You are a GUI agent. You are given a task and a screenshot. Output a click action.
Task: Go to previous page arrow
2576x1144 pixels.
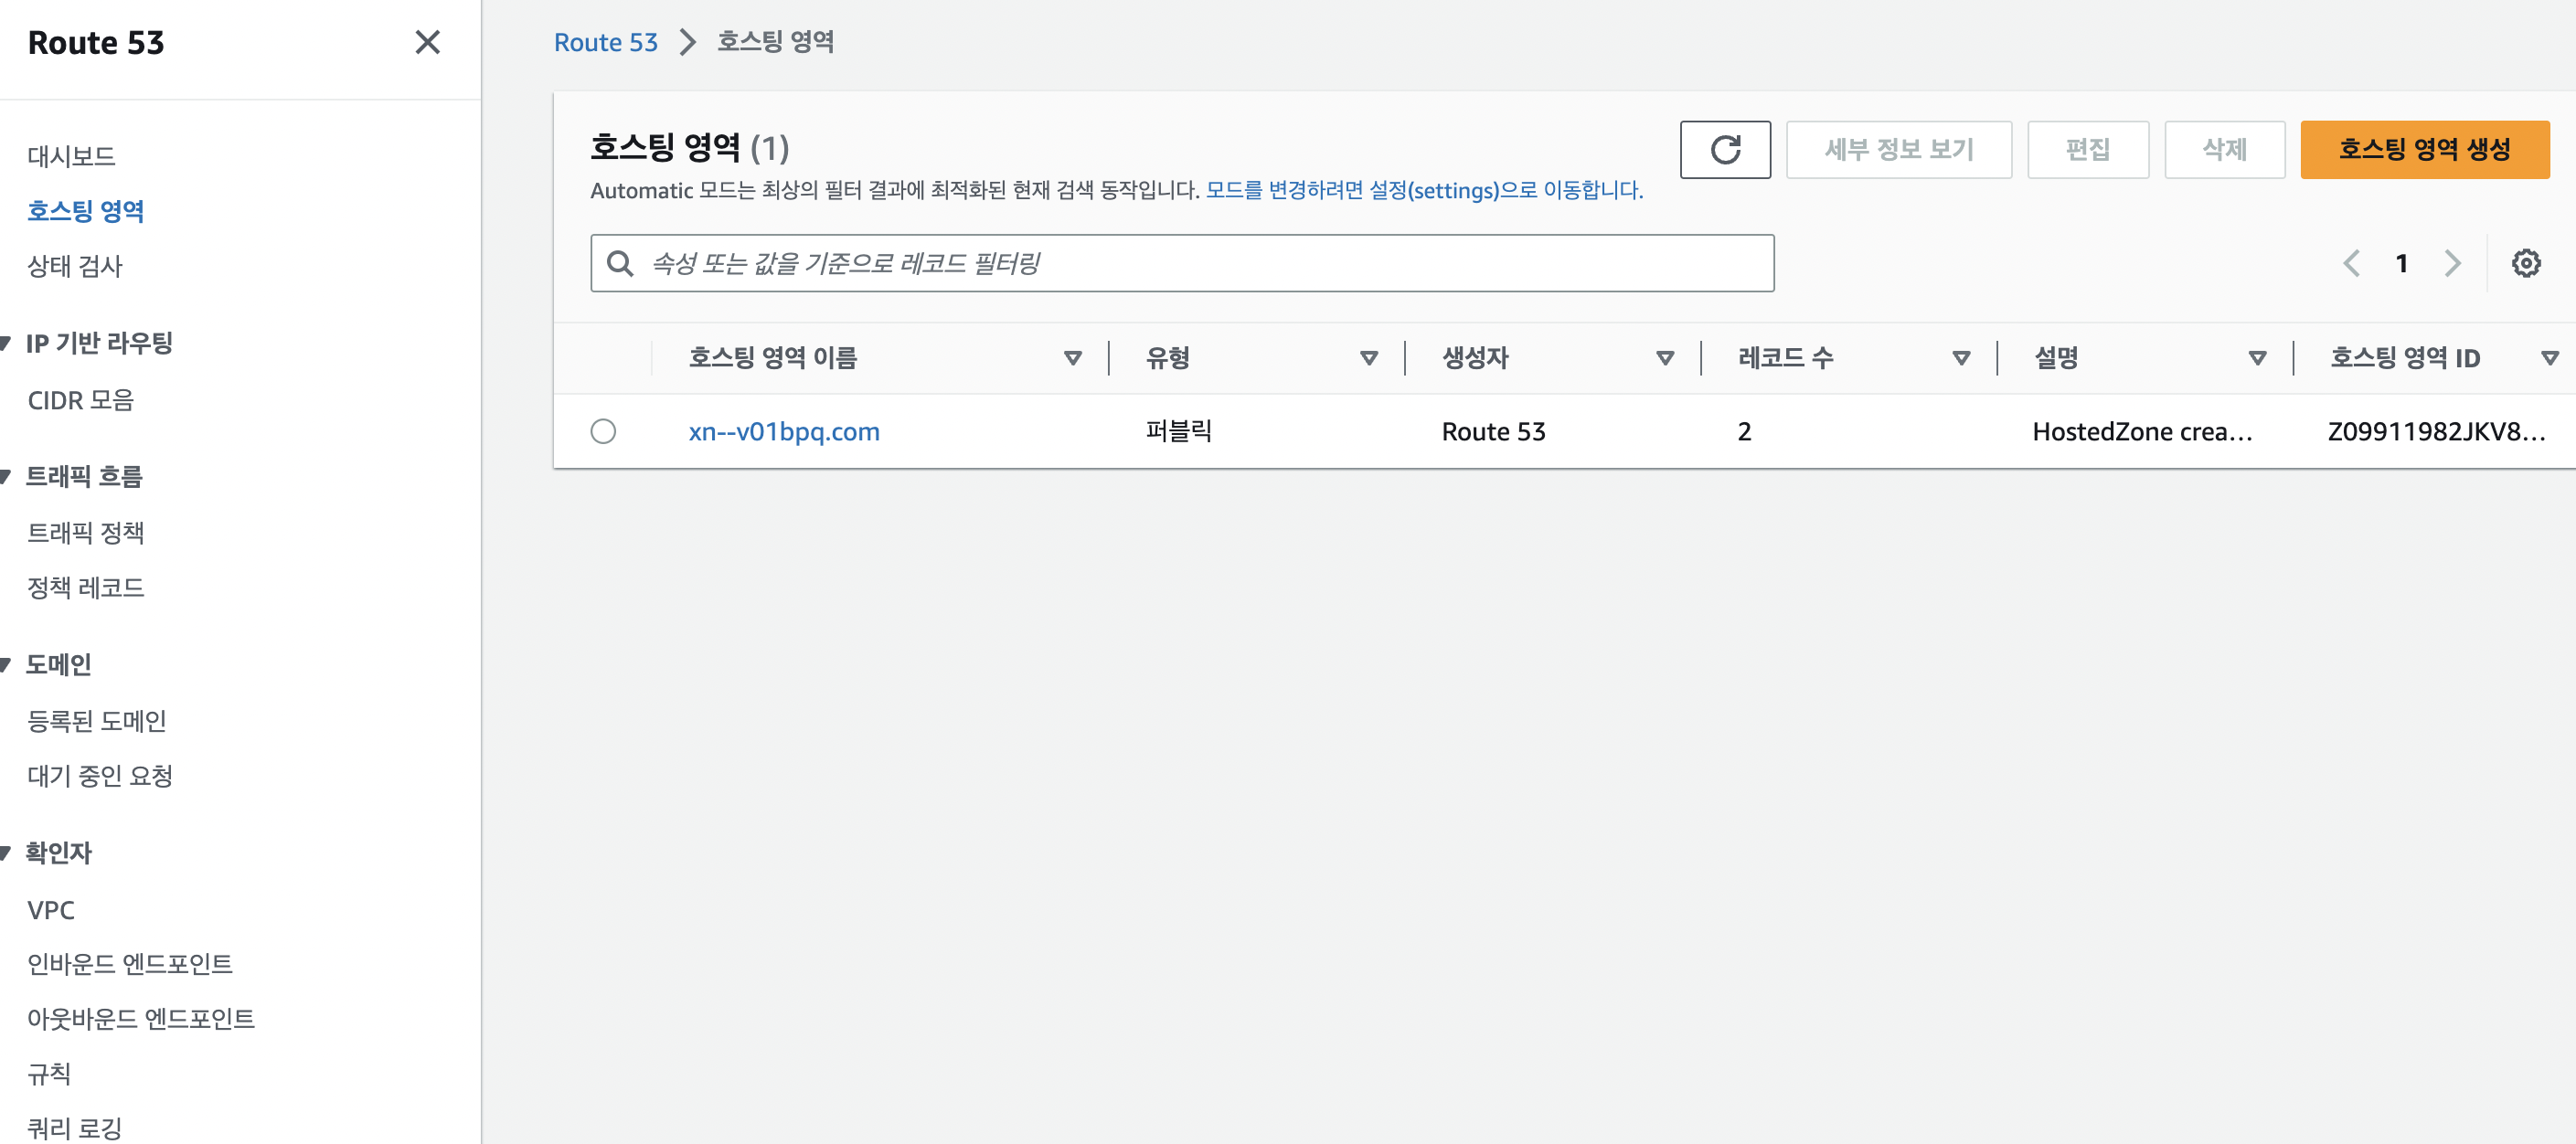(x=2351, y=263)
